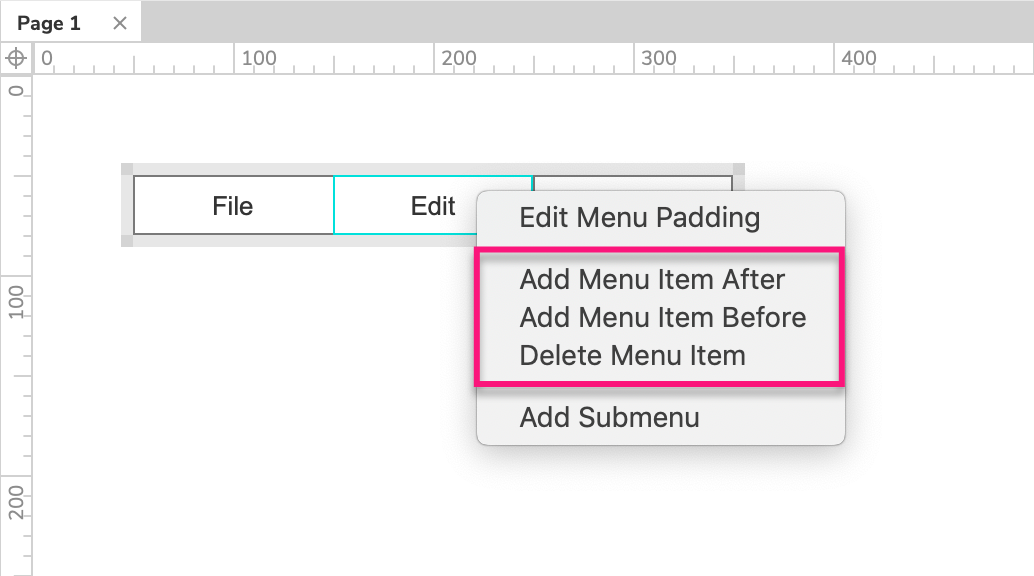Image resolution: width=1034 pixels, height=576 pixels.
Task: Click the ruler origin crosshair icon
Action: coord(16,58)
